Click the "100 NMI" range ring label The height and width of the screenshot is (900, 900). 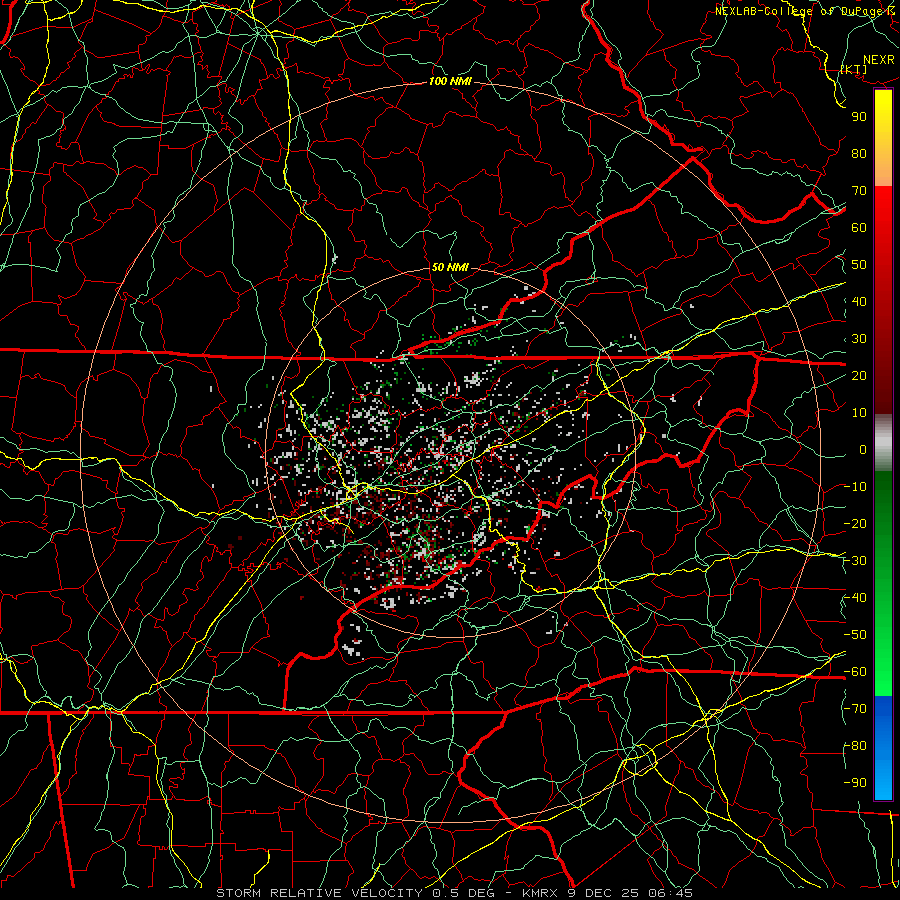[x=450, y=82]
